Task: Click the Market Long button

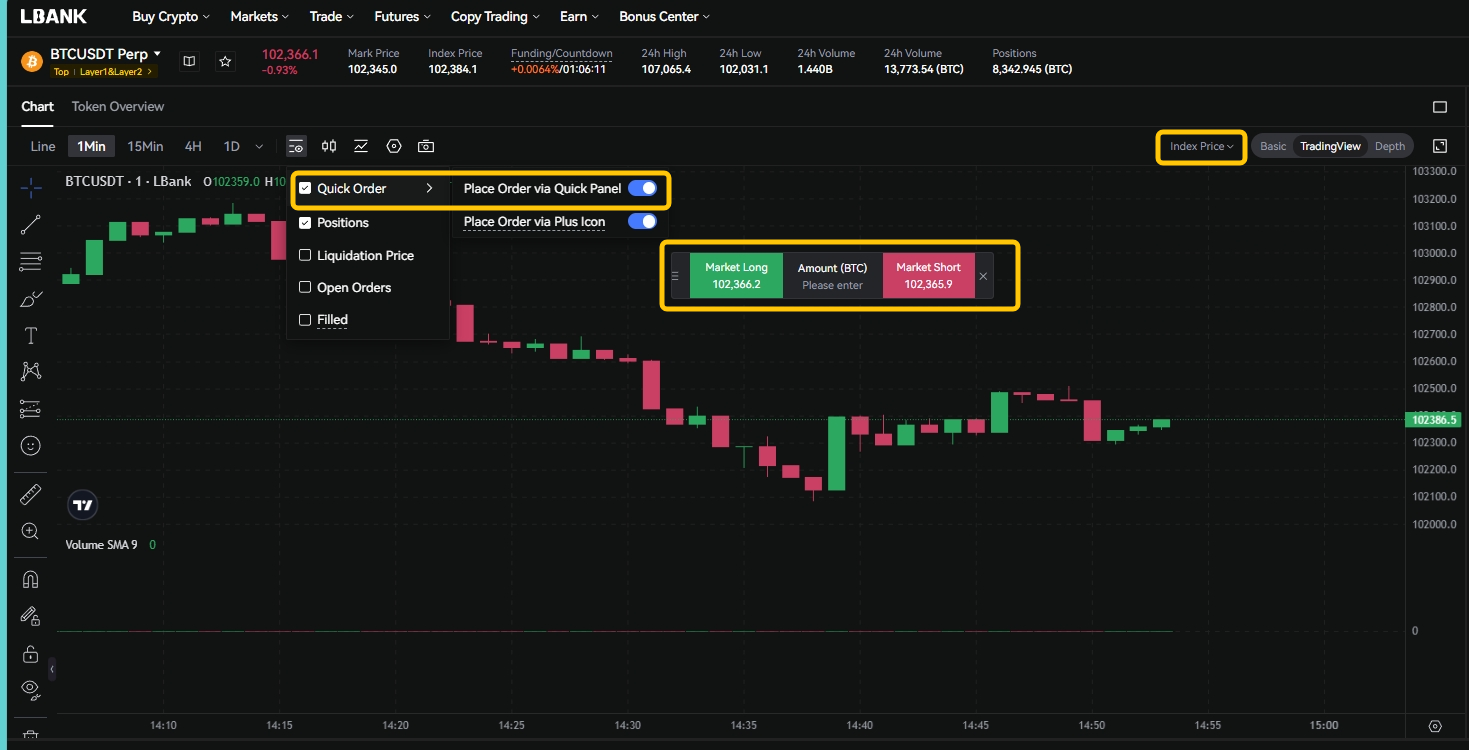Action: coord(736,276)
